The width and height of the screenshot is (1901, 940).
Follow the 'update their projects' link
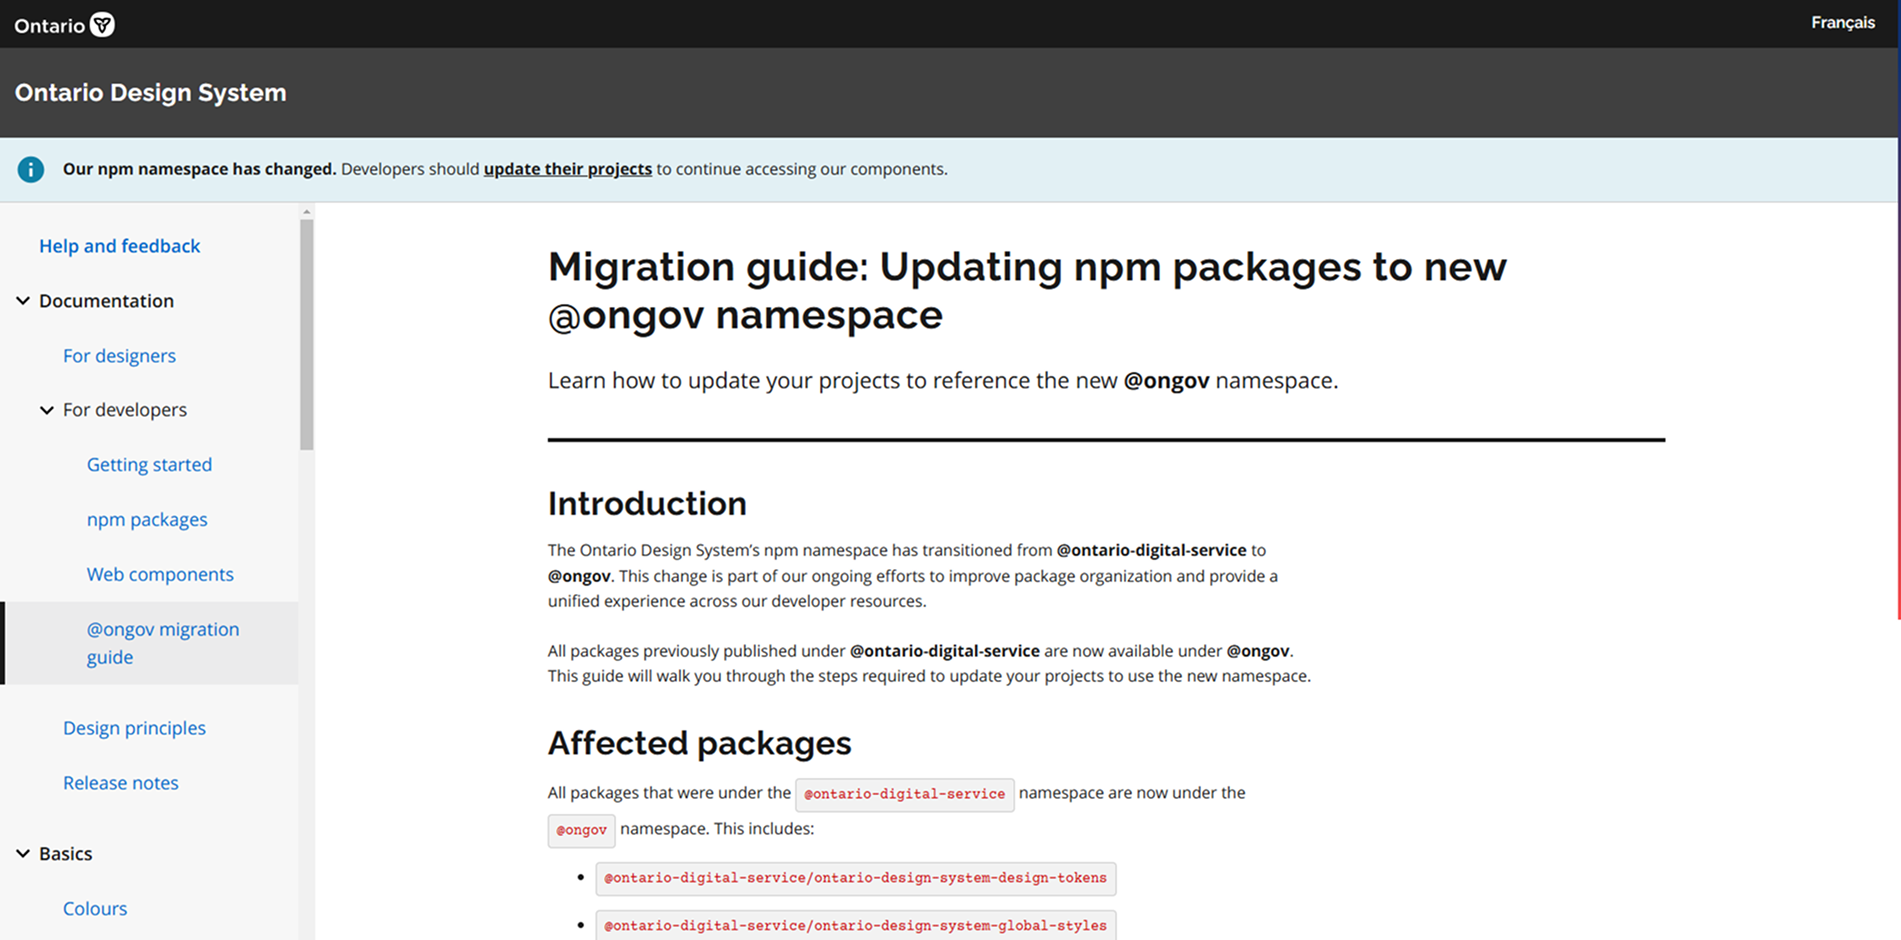tap(567, 169)
